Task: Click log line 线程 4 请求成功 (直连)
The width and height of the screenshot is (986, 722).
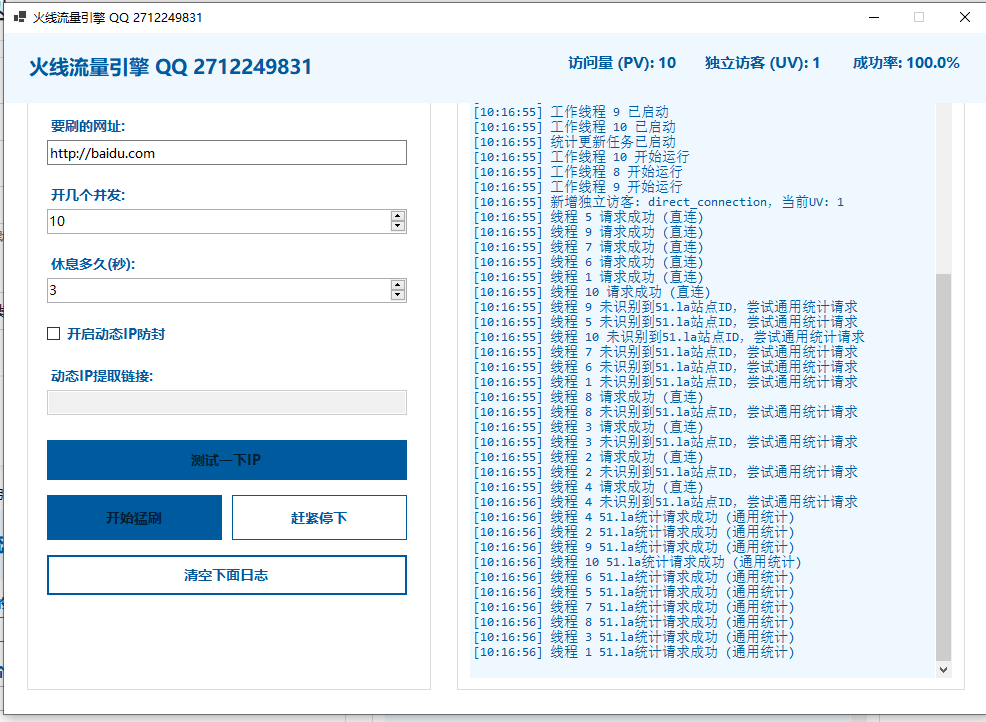Action: pos(589,487)
